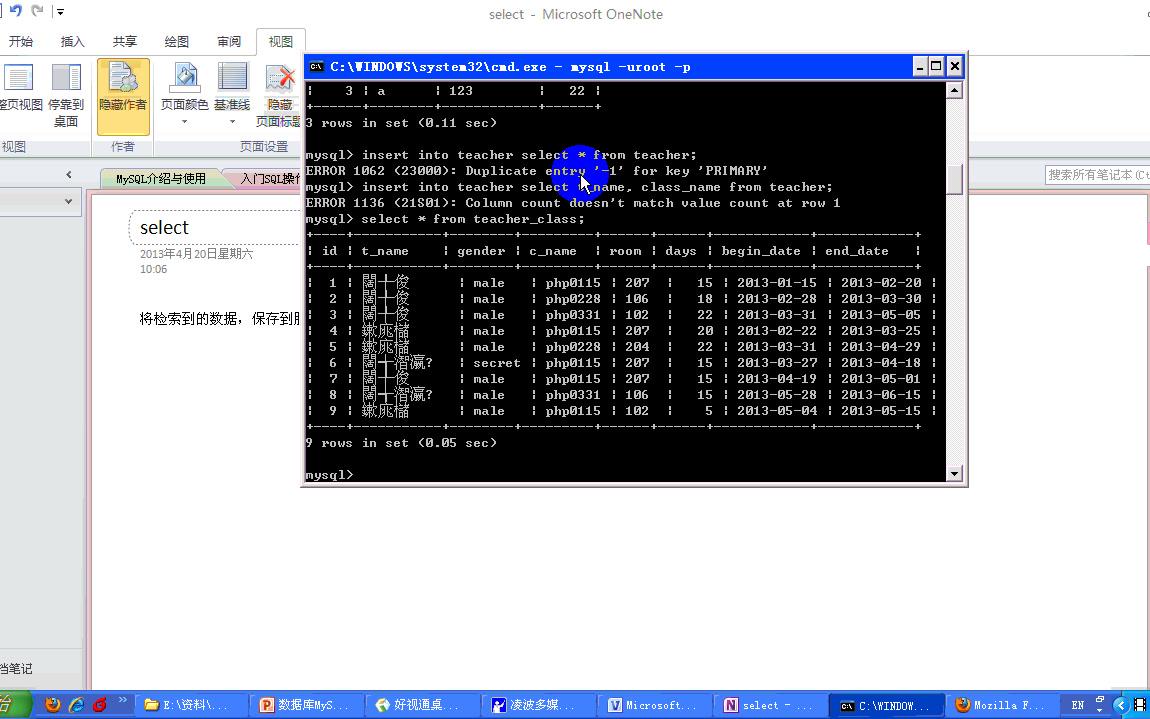1150x719 pixels.
Task: Toggle the cmd window MS-DOS system menu icon
Action: (x=316, y=66)
